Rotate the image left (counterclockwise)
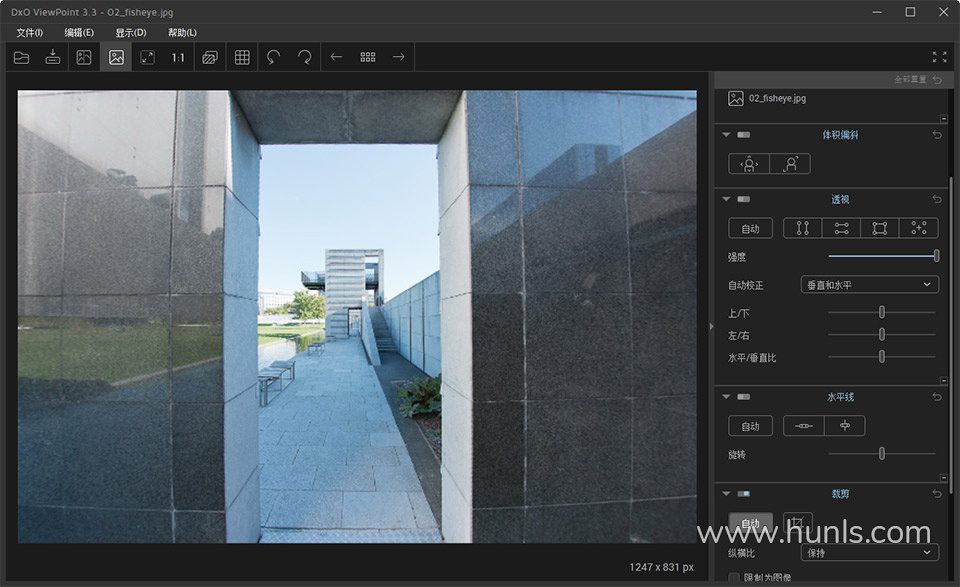The width and height of the screenshot is (960, 587). (x=273, y=57)
